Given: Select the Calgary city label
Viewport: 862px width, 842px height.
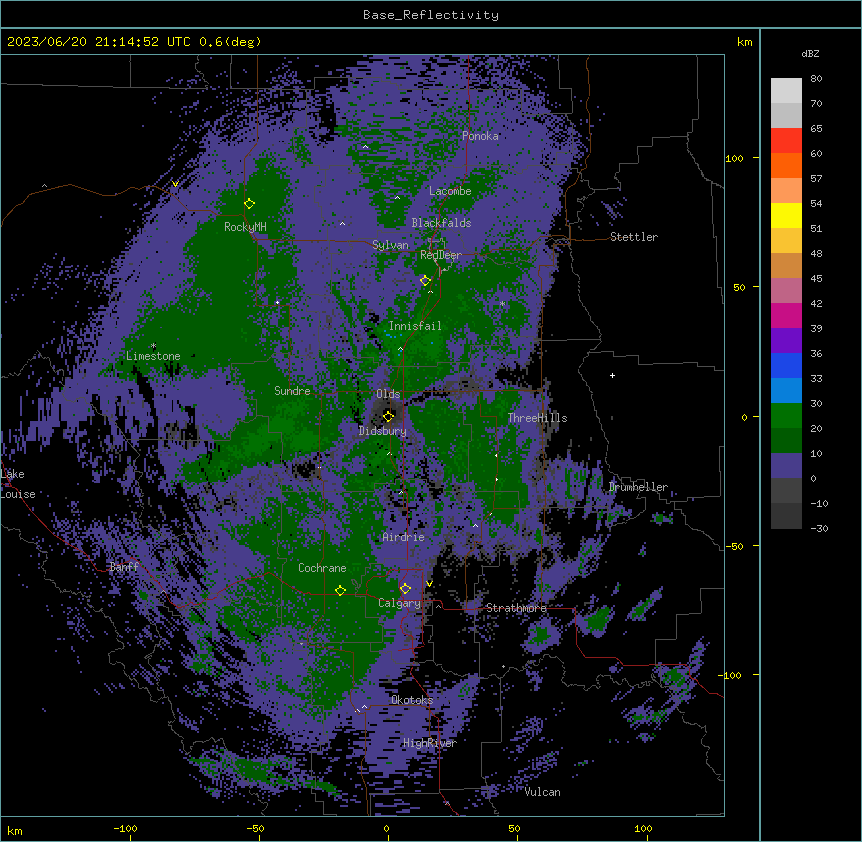Looking at the screenshot, I should tap(399, 603).
